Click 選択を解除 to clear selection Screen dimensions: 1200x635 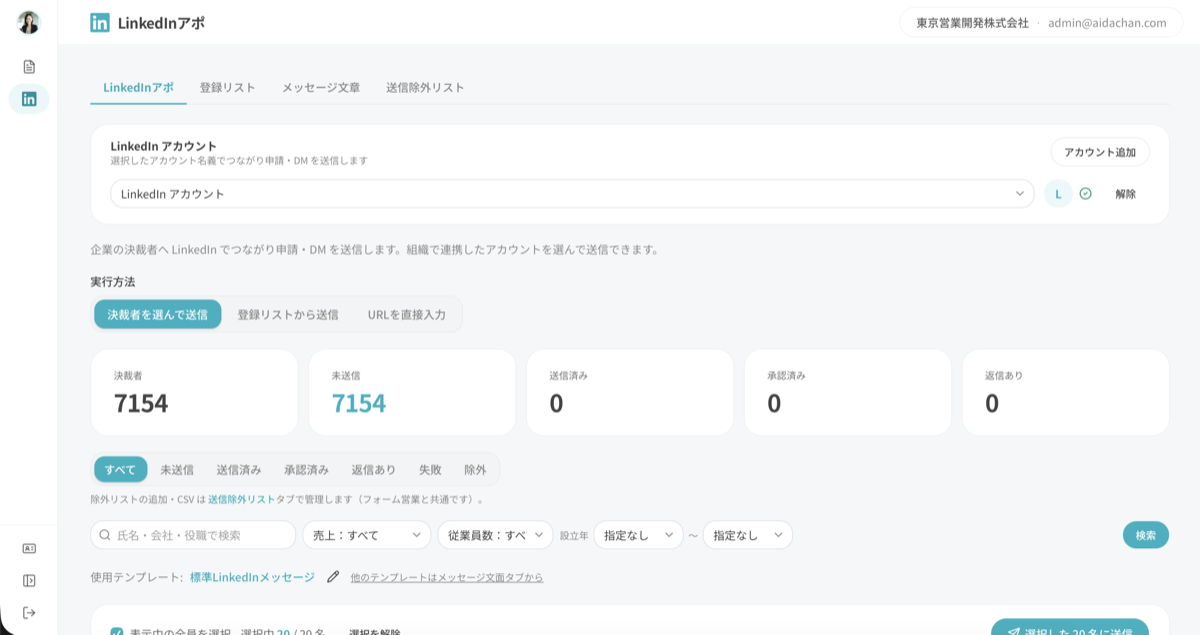[374, 633]
